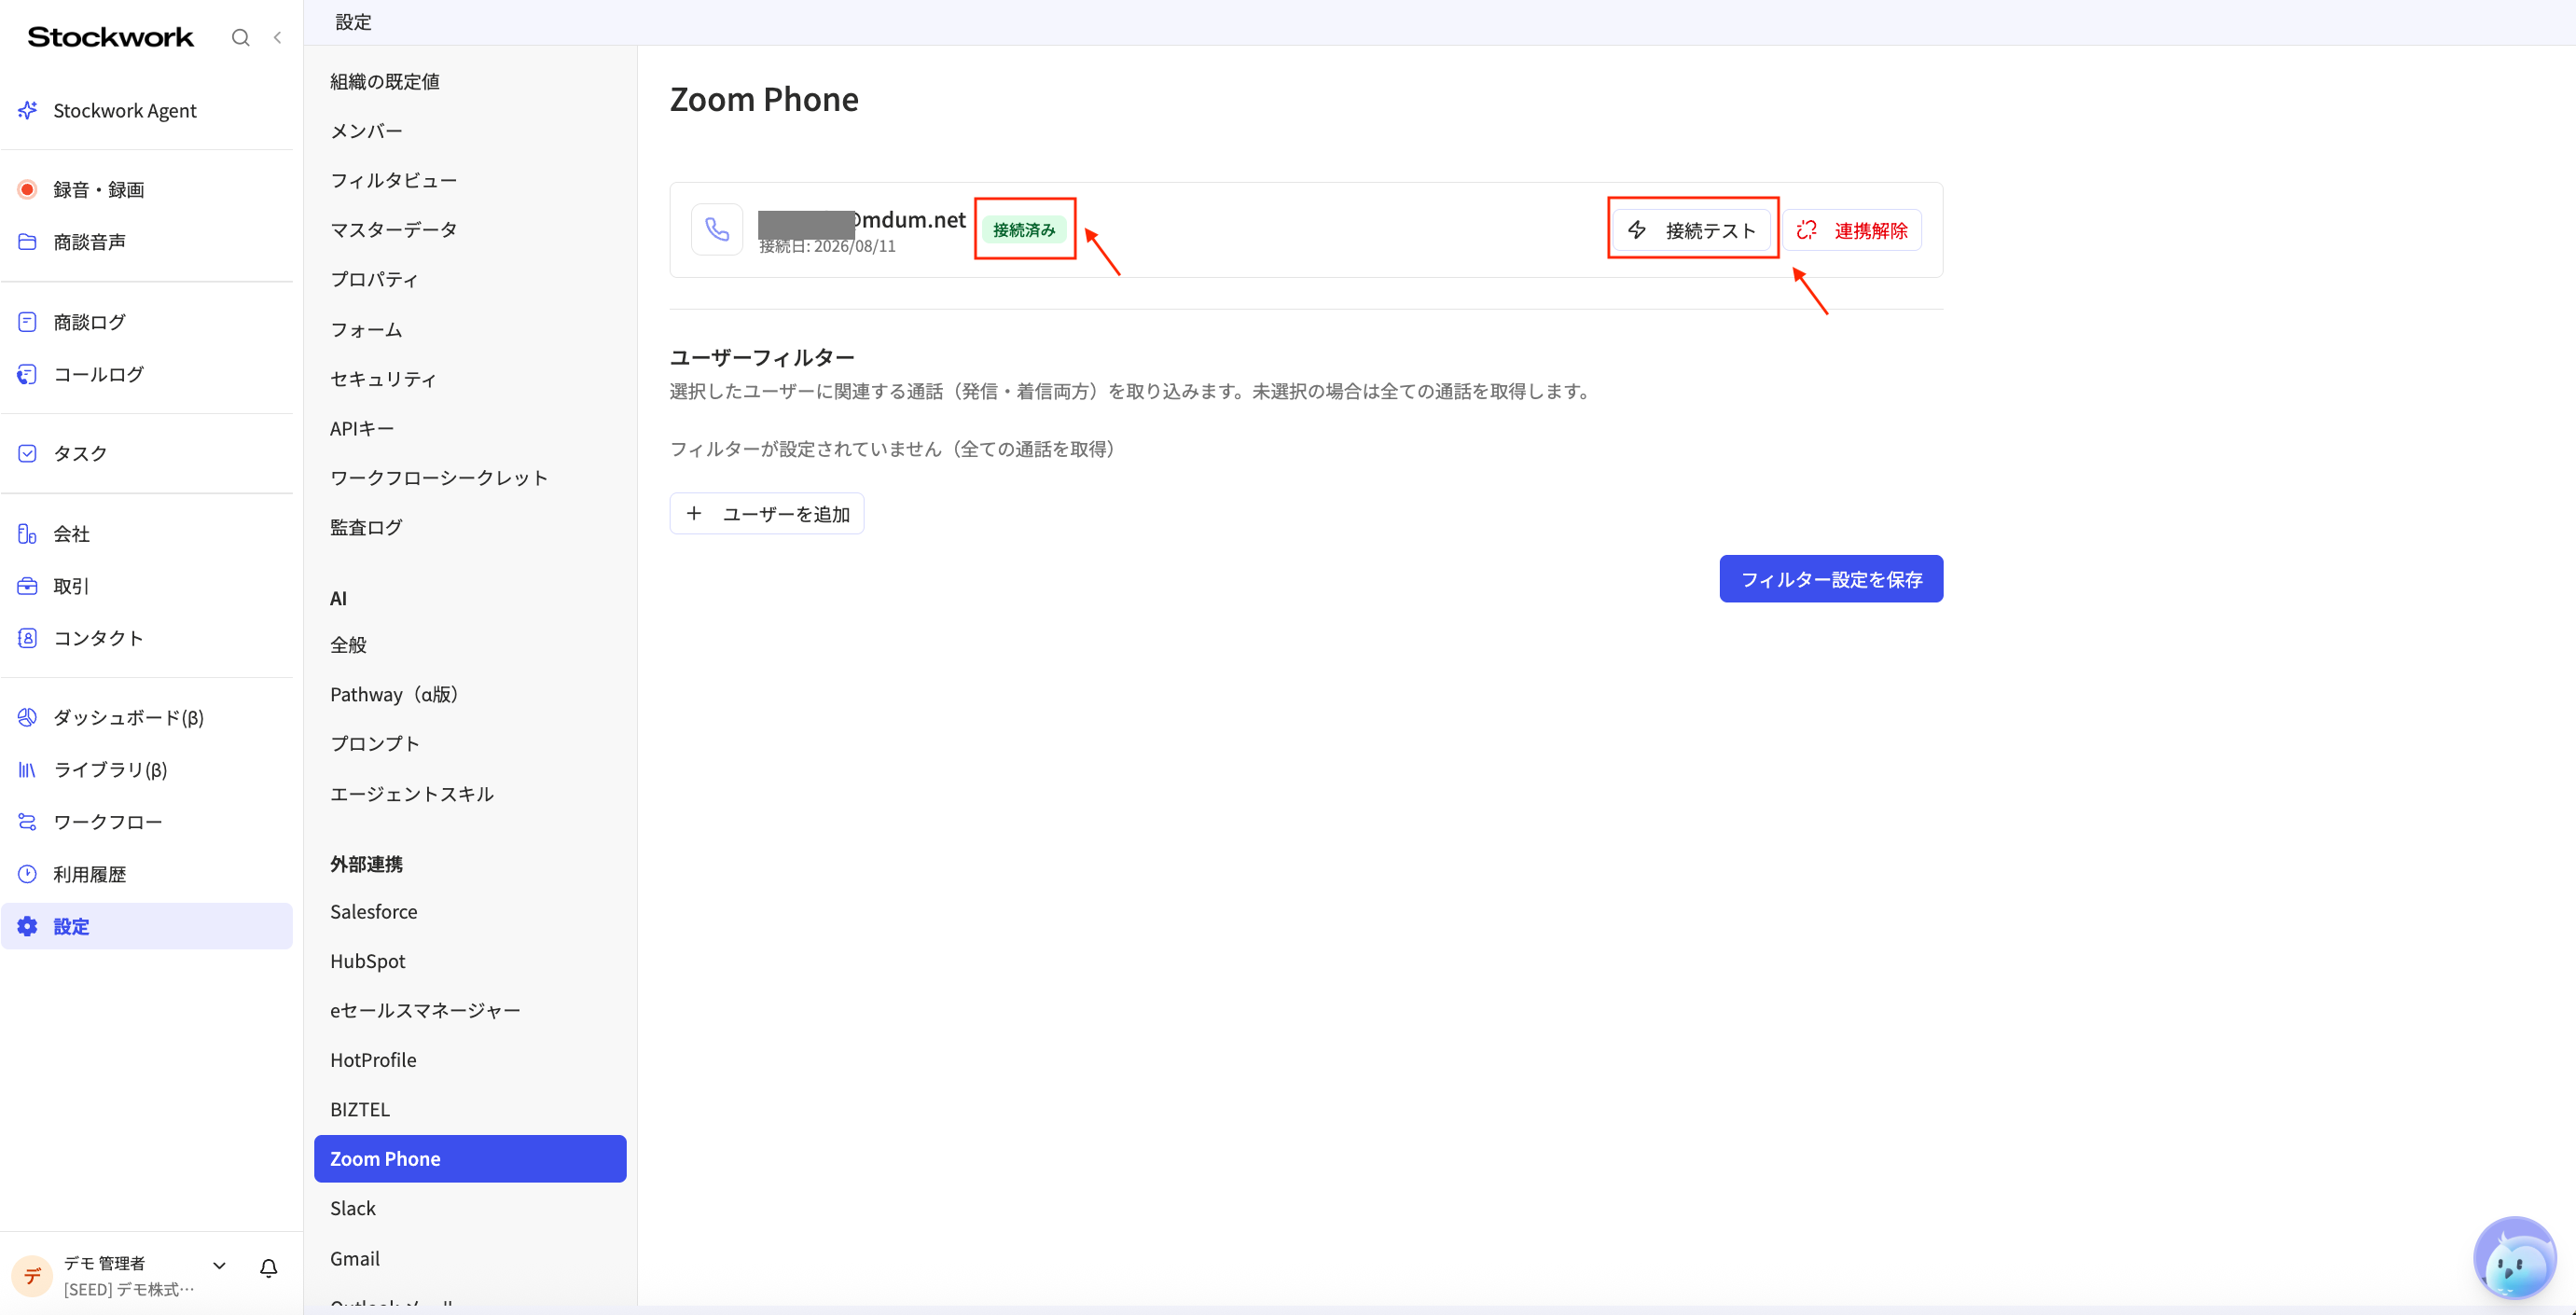Click the 接続日: 2026/08/11 text
This screenshot has height=1315, width=2576.
827,247
